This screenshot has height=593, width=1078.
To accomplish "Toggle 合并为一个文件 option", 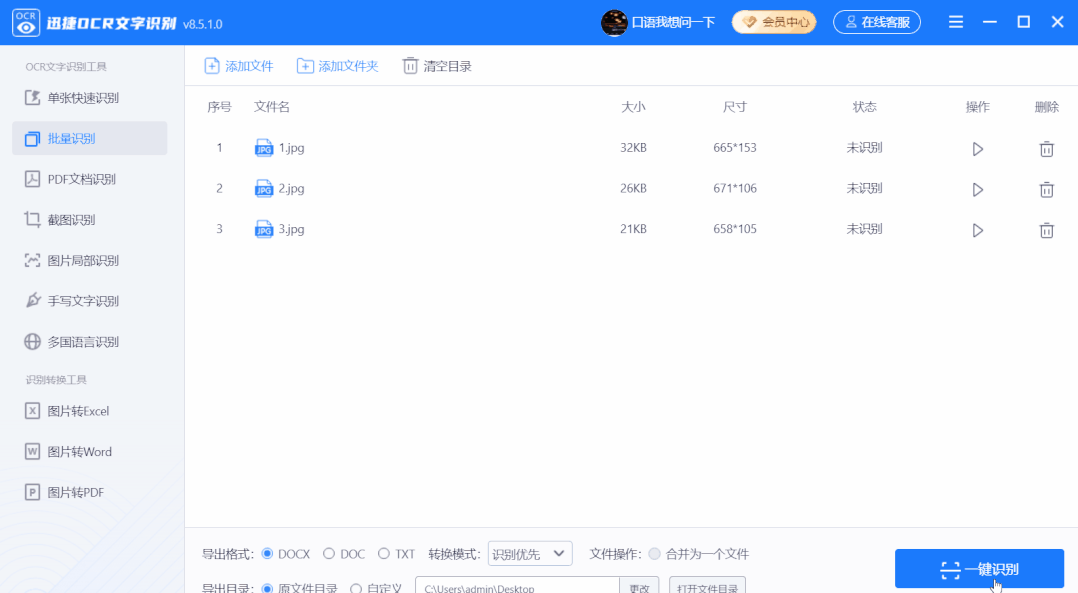I will point(698,554).
